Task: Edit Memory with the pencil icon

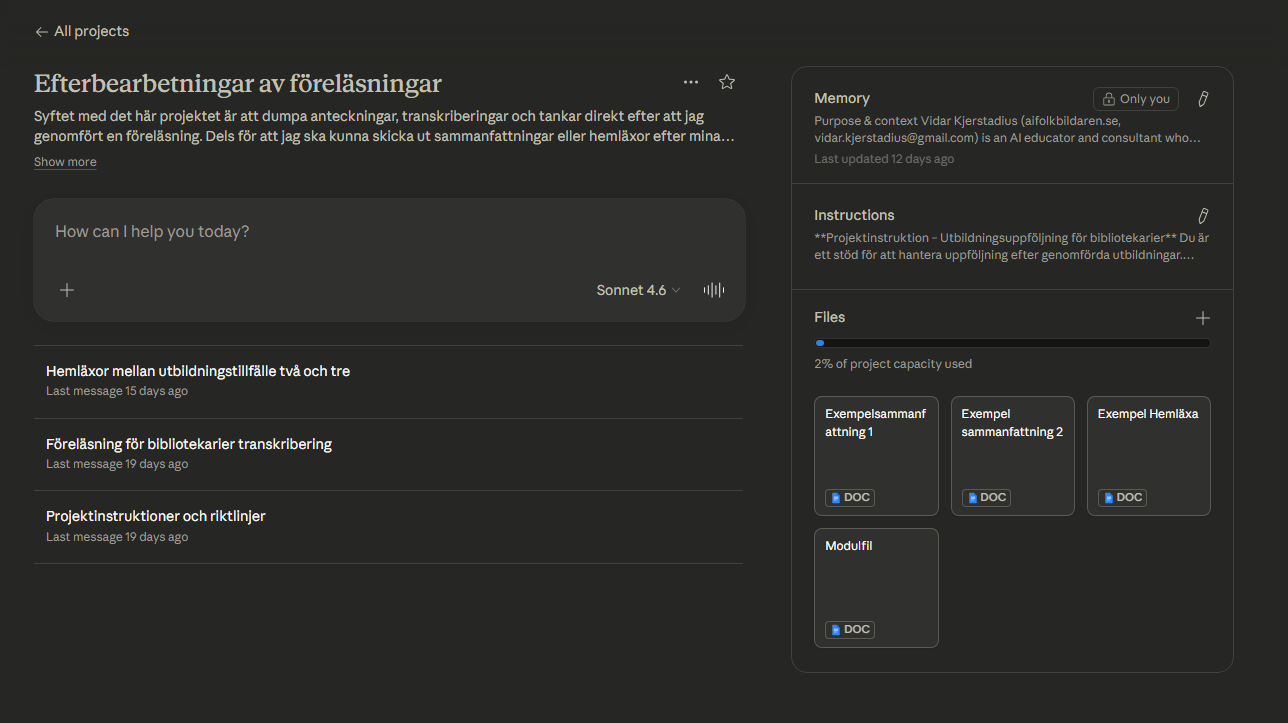Action: (1203, 99)
